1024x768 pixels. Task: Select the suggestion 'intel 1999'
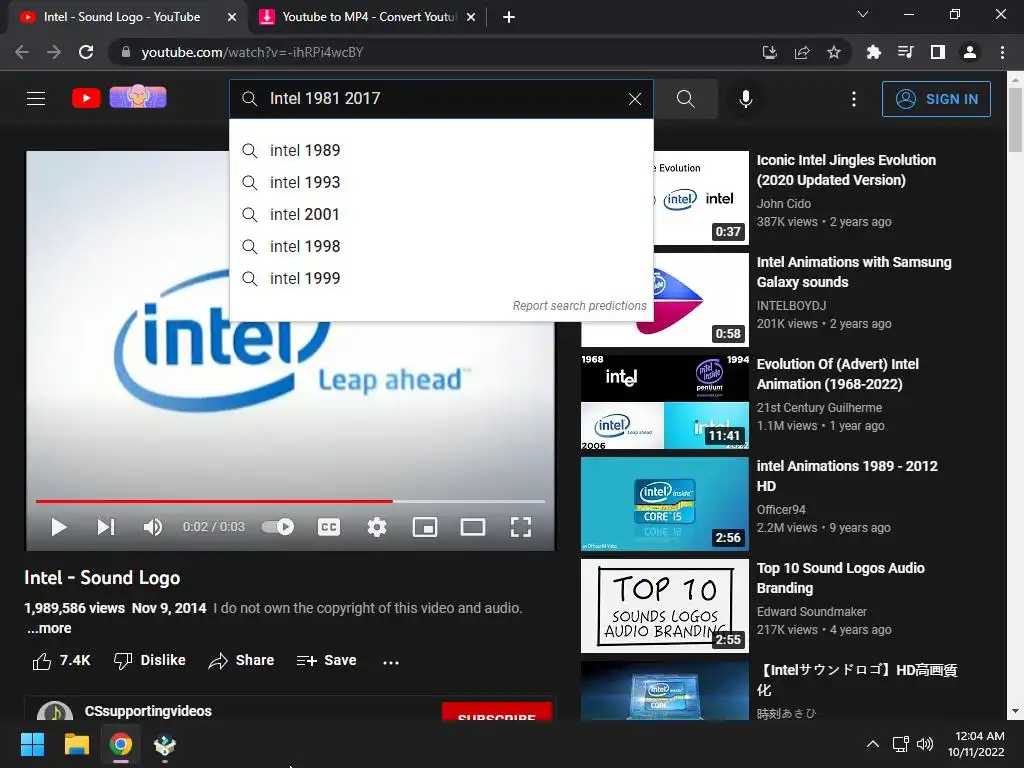441,278
